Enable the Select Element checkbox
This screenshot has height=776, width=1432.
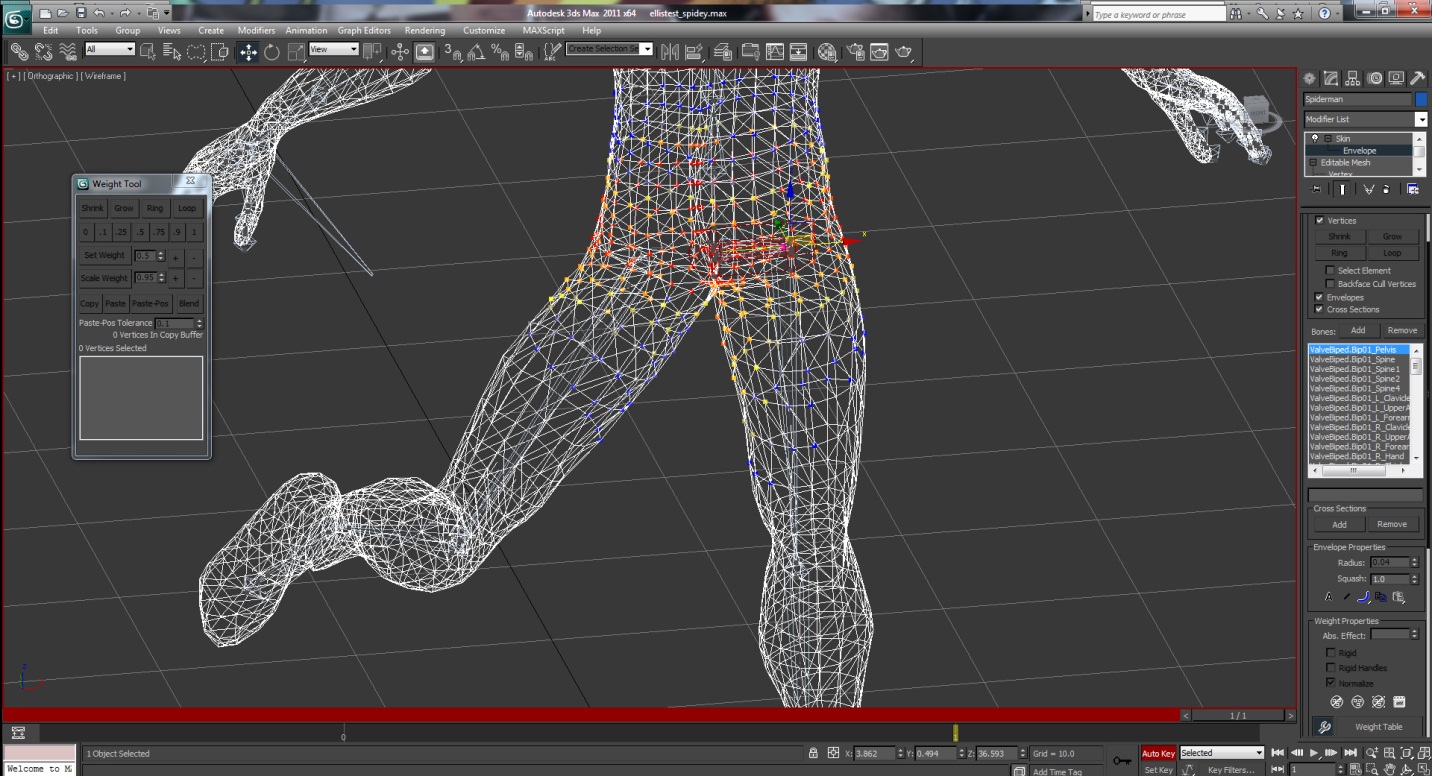(x=1329, y=270)
